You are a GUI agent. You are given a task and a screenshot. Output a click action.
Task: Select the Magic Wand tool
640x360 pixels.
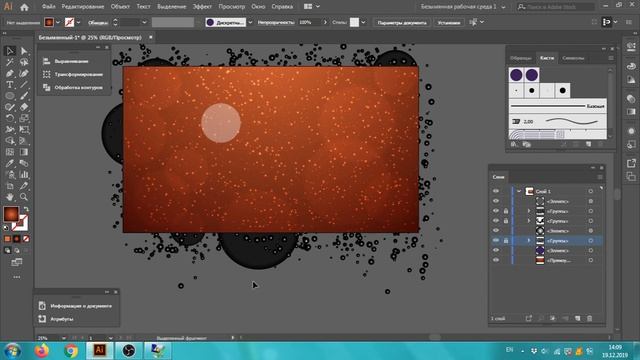click(10, 62)
